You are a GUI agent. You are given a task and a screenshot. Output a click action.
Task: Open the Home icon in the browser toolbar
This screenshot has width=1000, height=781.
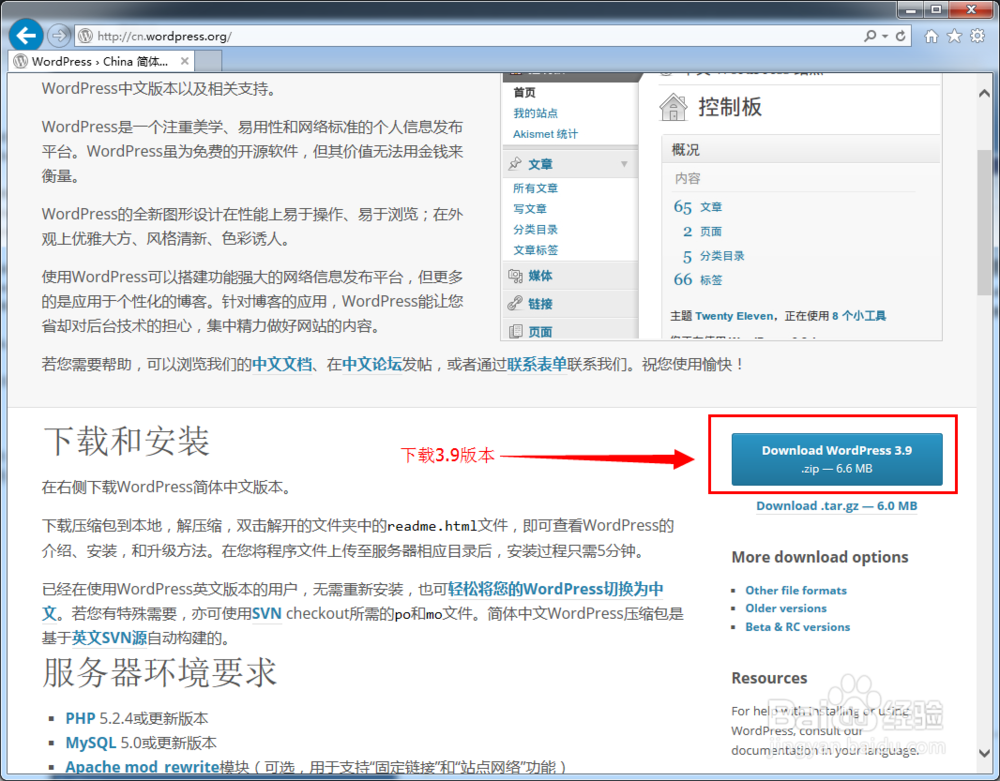pyautogui.click(x=931, y=36)
